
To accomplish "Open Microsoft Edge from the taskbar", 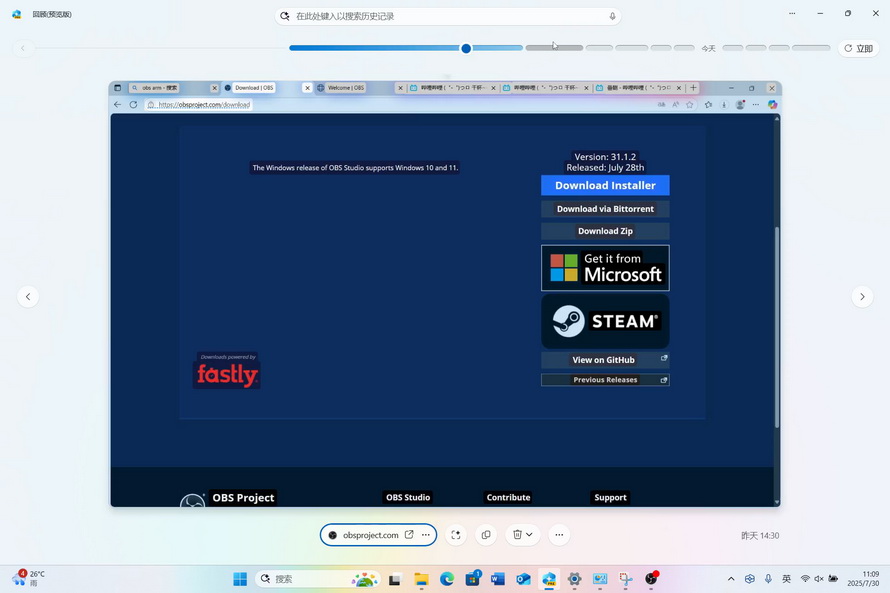I will [447, 579].
